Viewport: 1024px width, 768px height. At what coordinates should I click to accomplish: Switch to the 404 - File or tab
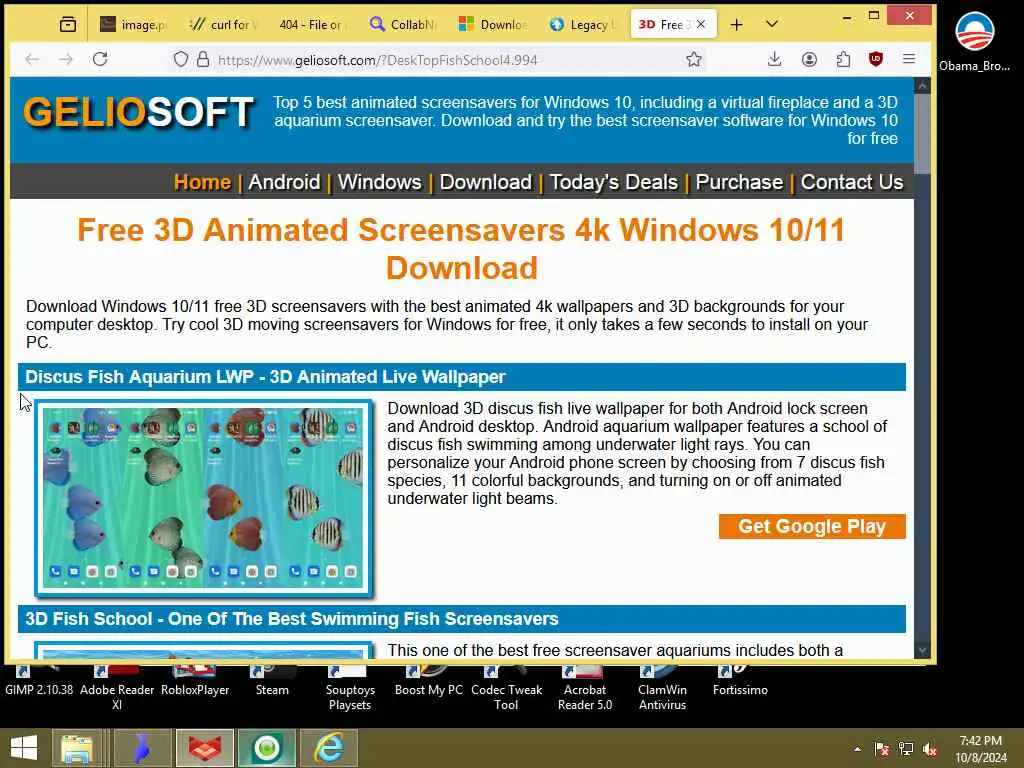click(x=311, y=25)
